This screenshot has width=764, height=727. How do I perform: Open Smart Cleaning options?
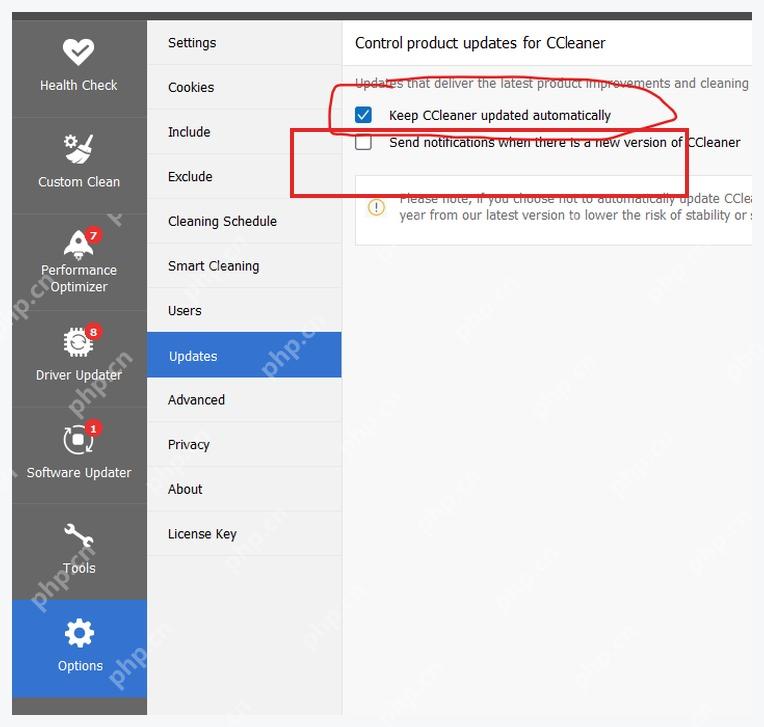click(244, 266)
